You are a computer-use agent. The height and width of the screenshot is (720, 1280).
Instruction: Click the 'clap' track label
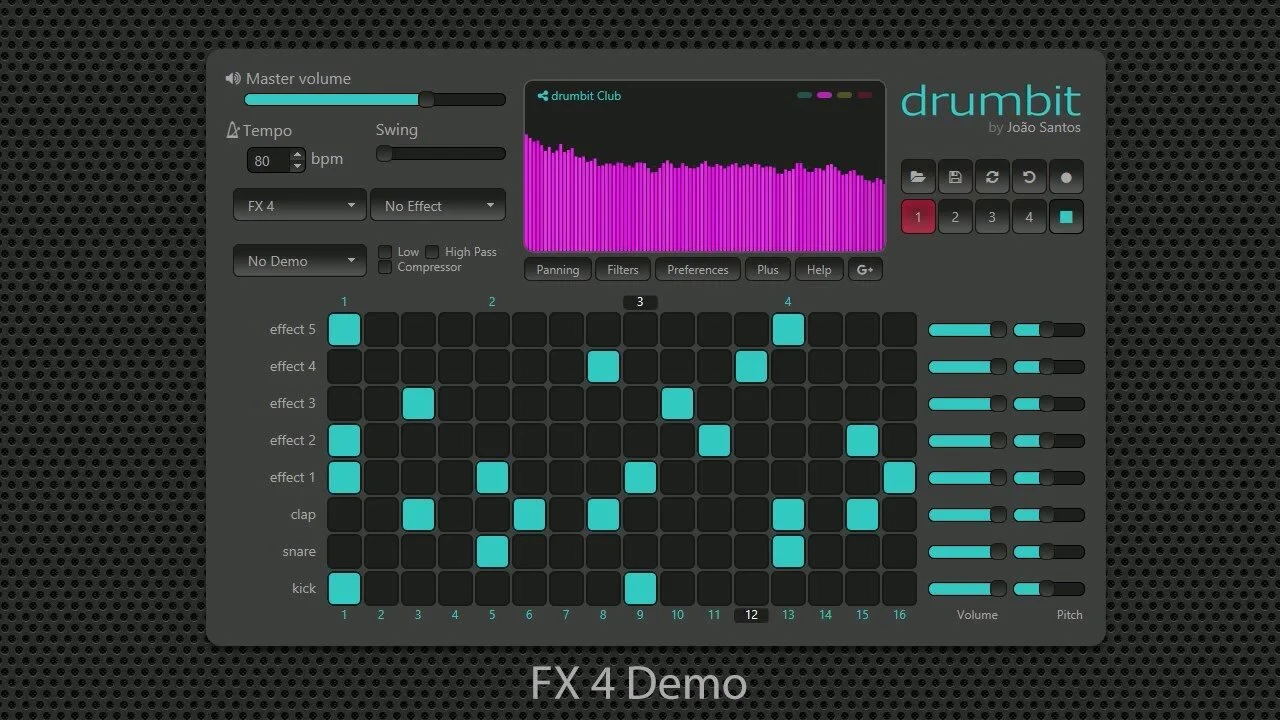(x=303, y=514)
